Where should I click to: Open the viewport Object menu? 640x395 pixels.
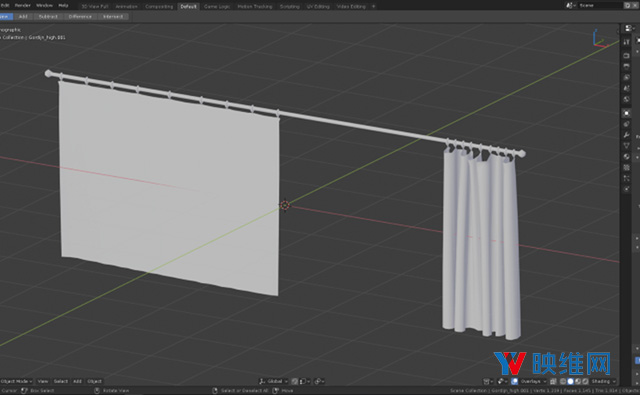95,382
